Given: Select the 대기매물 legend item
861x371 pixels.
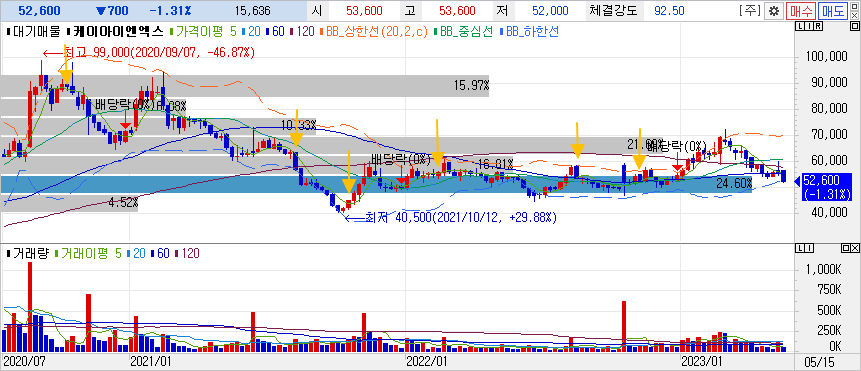Looking at the screenshot, I should (32, 32).
